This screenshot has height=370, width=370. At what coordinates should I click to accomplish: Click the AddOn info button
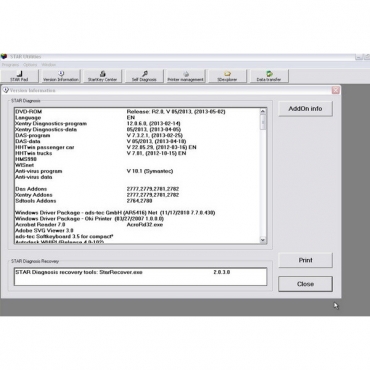(x=305, y=109)
